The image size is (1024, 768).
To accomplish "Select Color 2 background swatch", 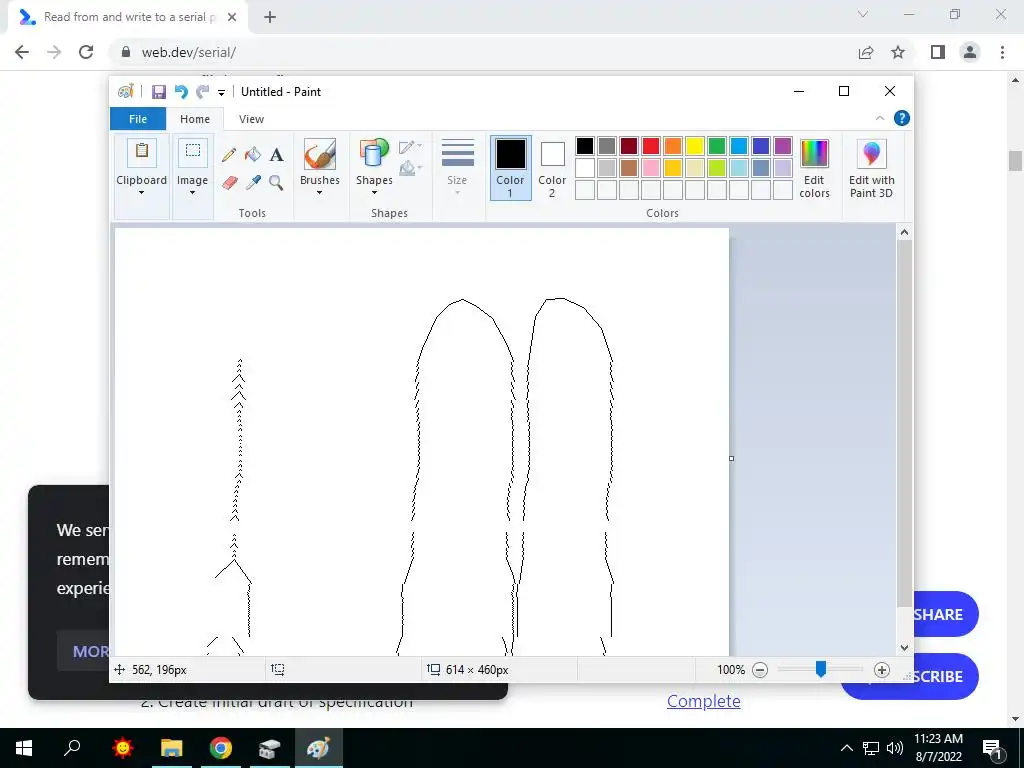I will (x=552, y=168).
